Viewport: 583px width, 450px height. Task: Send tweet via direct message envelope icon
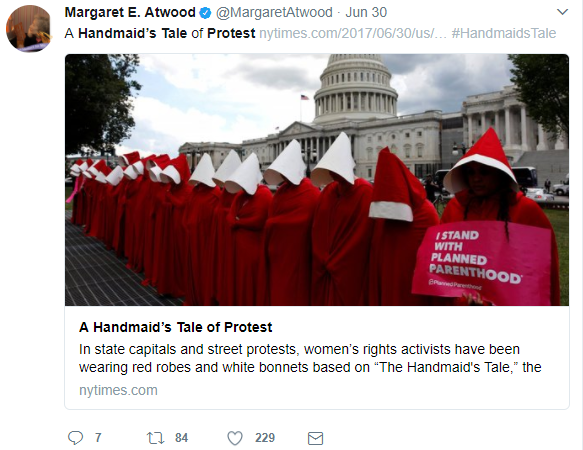click(315, 438)
